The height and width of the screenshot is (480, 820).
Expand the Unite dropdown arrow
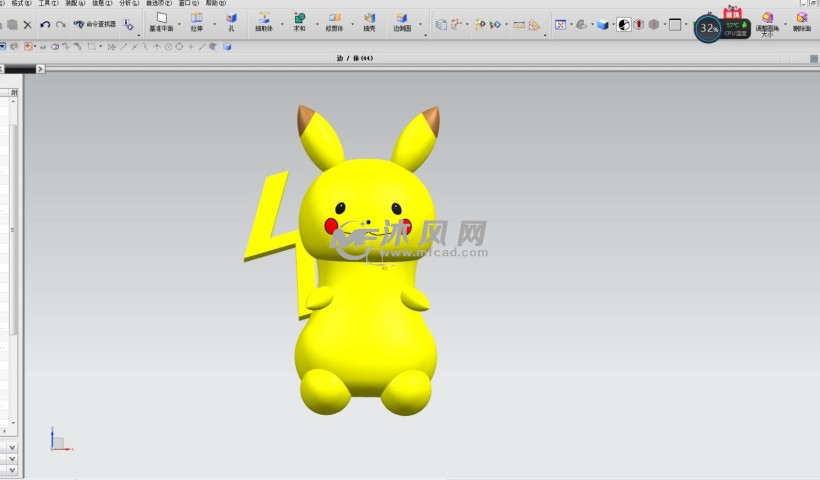tap(317, 24)
